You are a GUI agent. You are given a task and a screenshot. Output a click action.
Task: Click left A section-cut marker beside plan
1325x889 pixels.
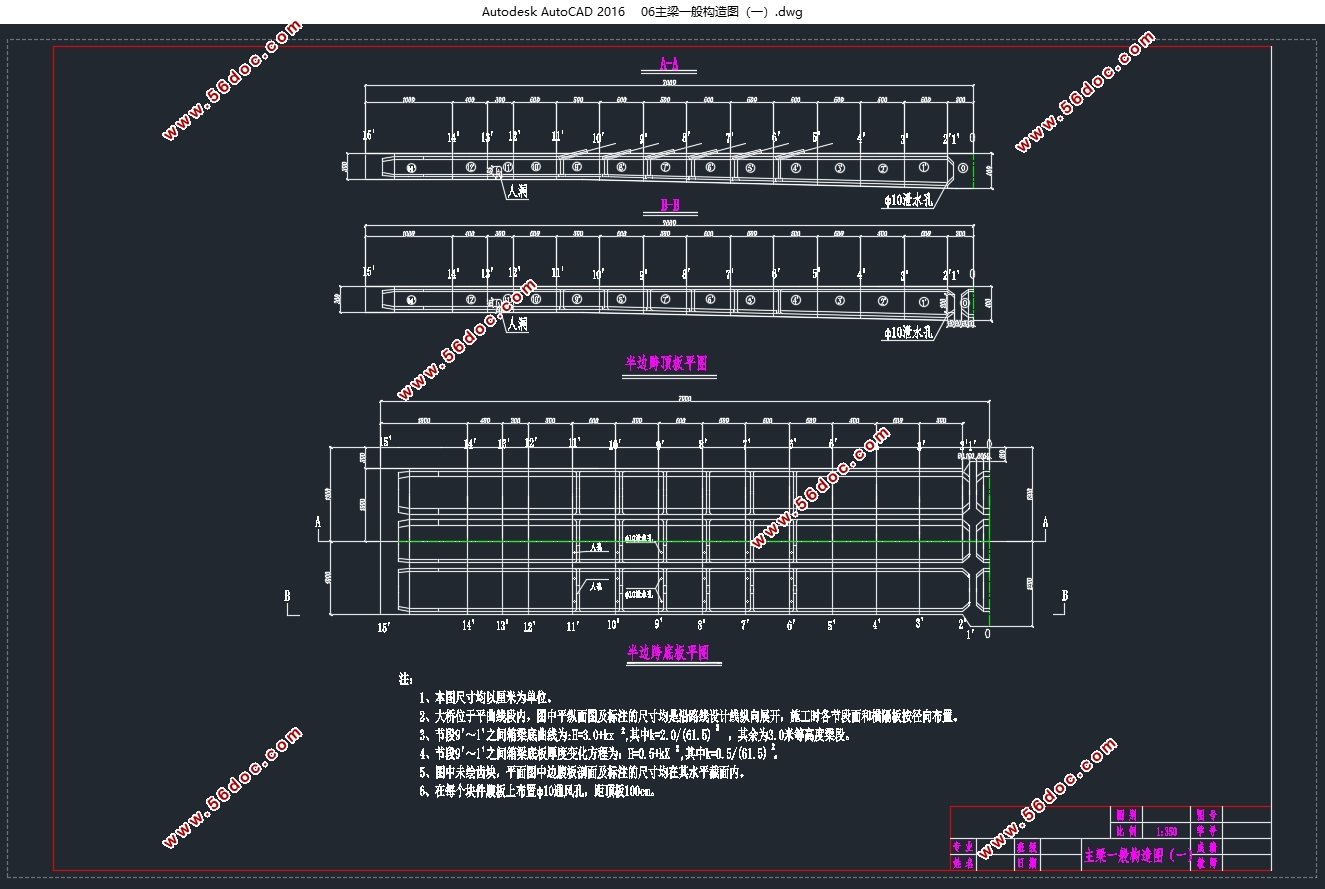(318, 522)
